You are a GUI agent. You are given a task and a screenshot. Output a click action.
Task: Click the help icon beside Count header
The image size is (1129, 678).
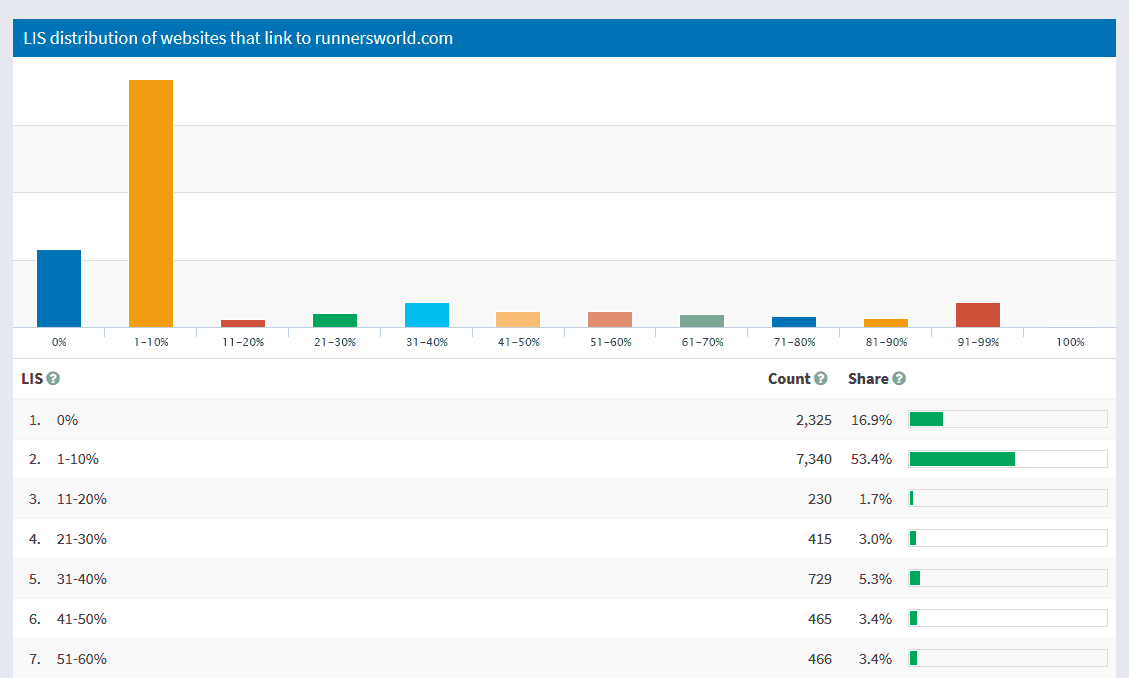tap(821, 379)
